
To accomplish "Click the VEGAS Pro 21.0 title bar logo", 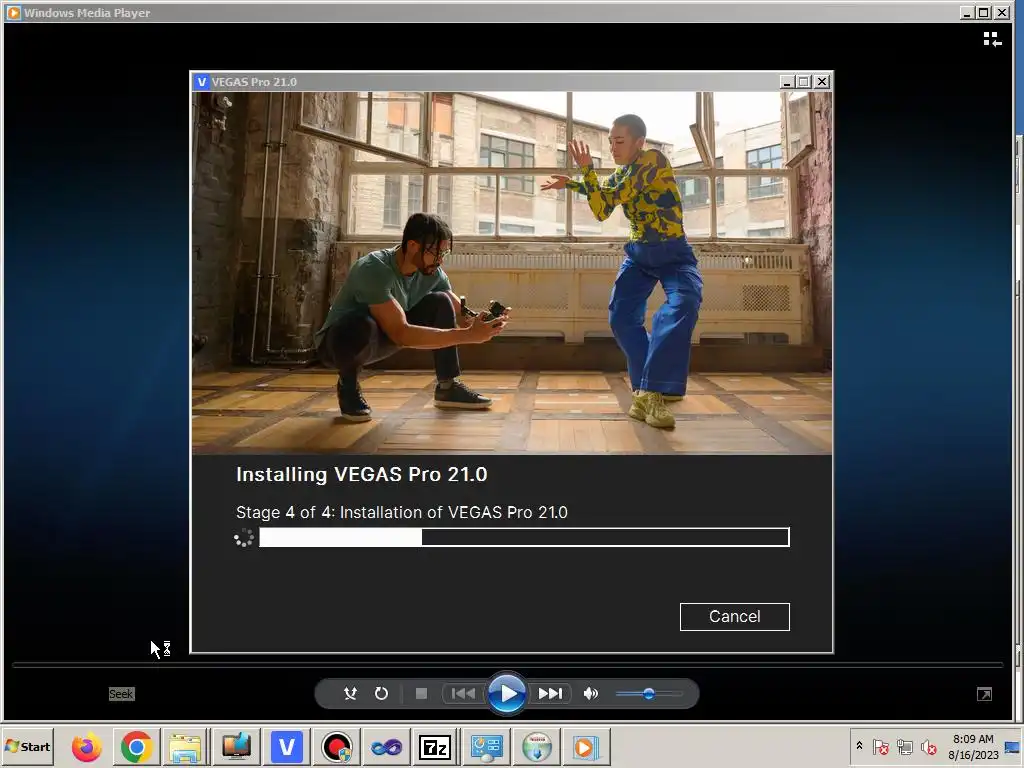I will [x=201, y=82].
